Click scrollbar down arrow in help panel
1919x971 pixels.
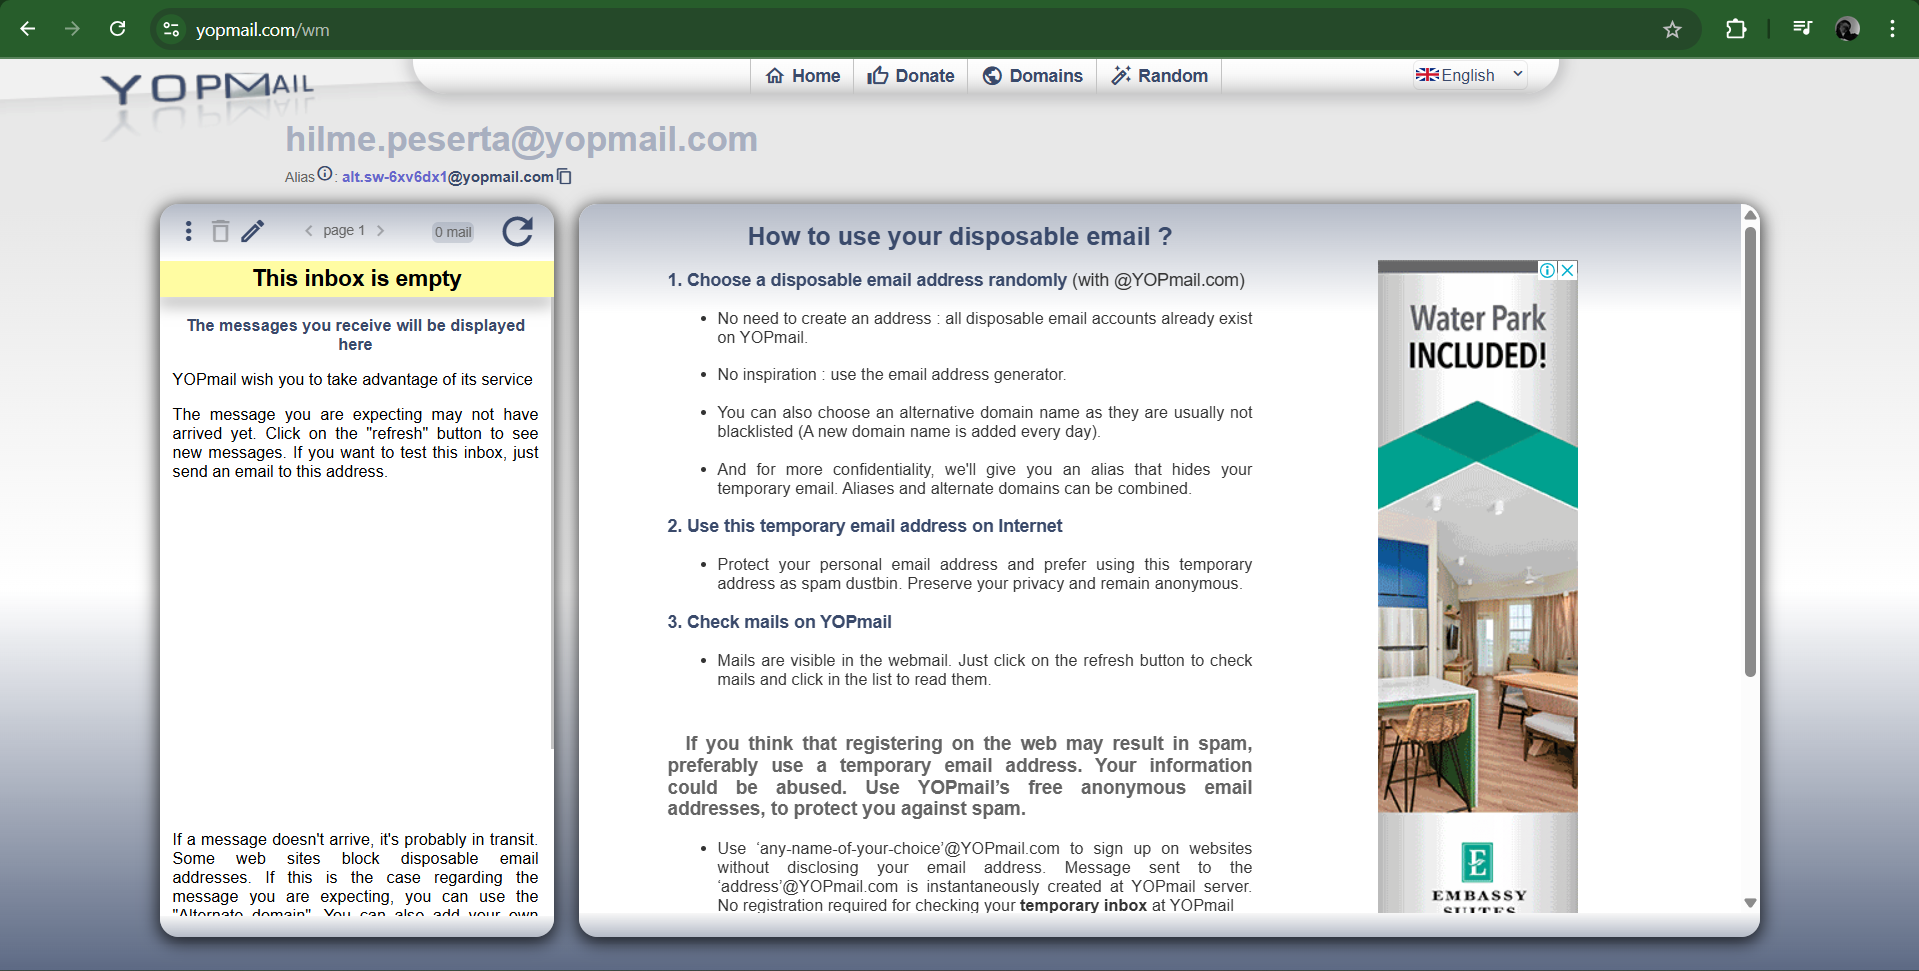[x=1750, y=903]
